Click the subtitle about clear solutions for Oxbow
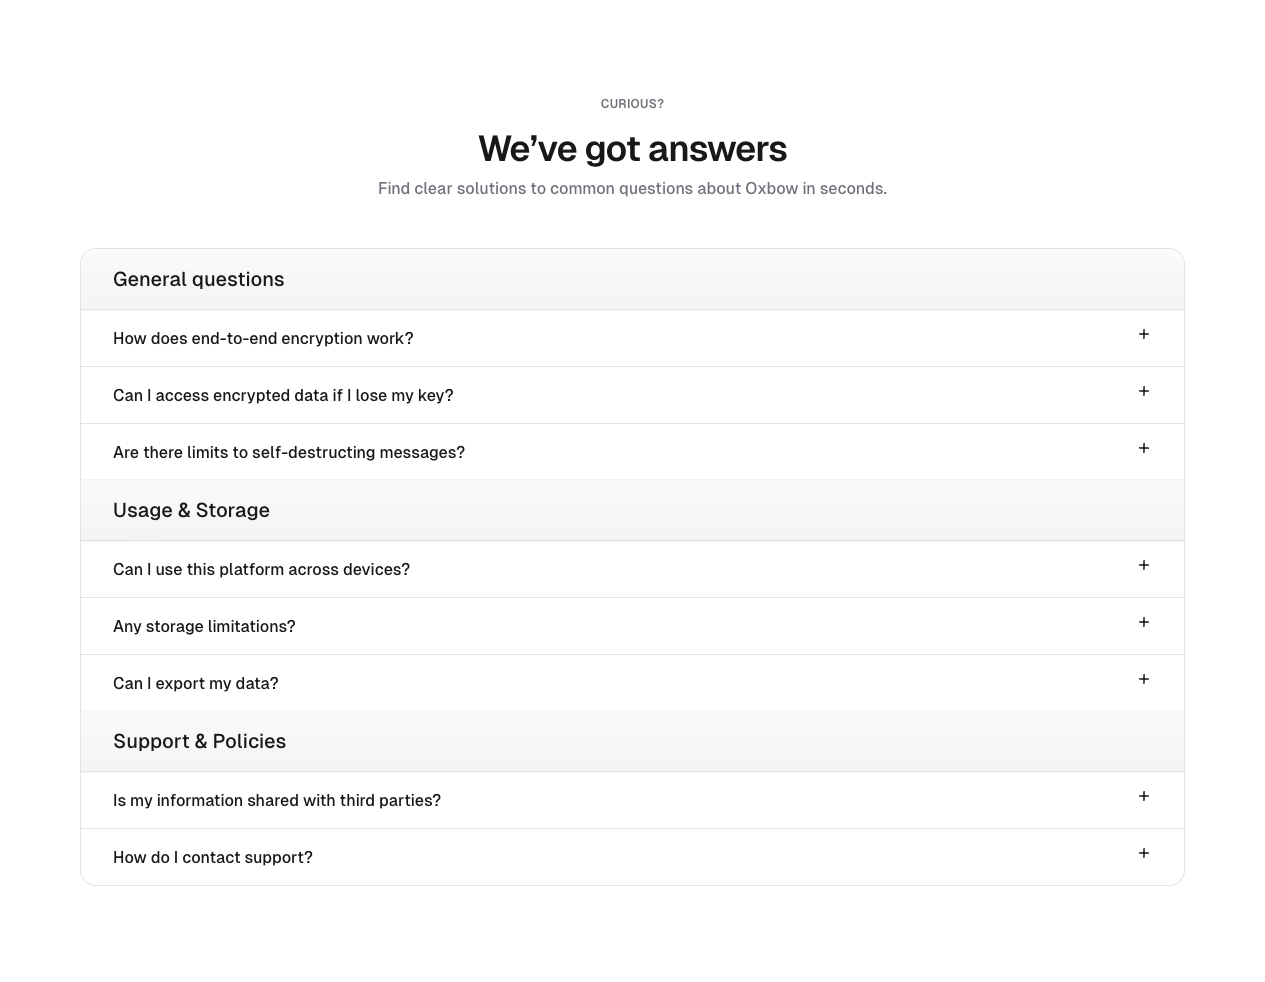This screenshot has width=1265, height=982. point(632,188)
